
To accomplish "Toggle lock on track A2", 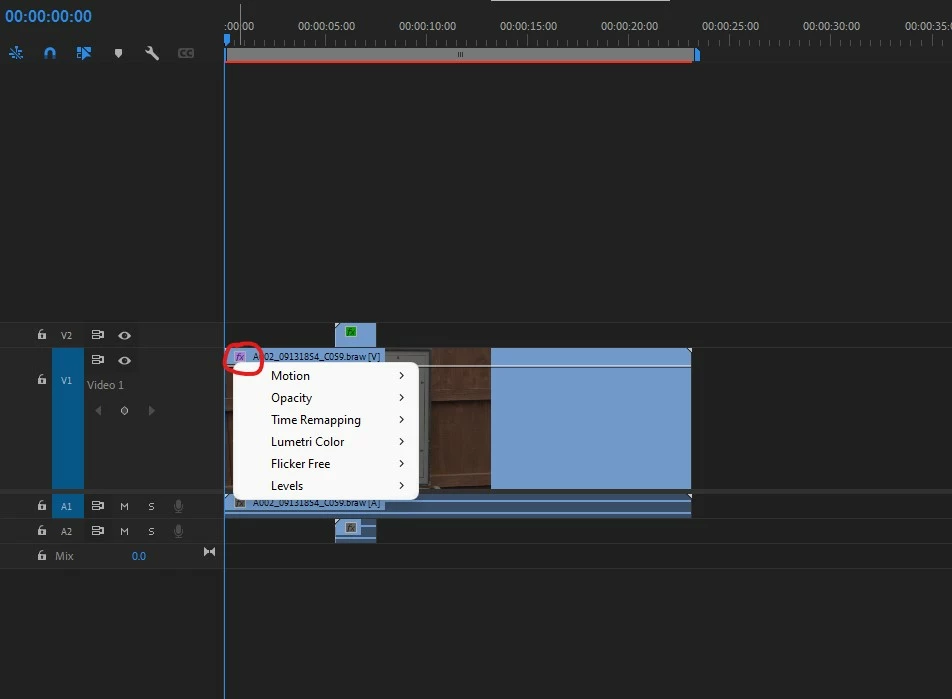I will click(x=41, y=531).
